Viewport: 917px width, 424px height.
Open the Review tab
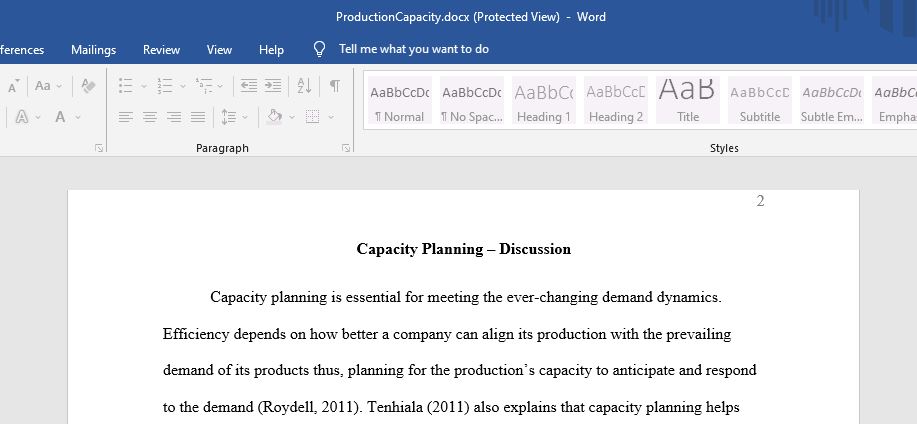[161, 50]
